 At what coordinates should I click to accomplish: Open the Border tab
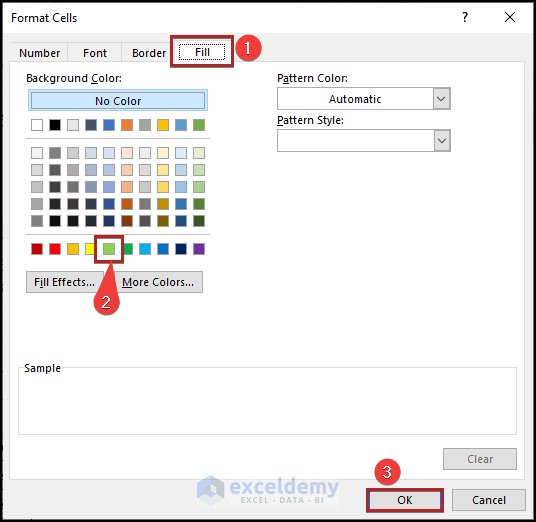(149, 53)
